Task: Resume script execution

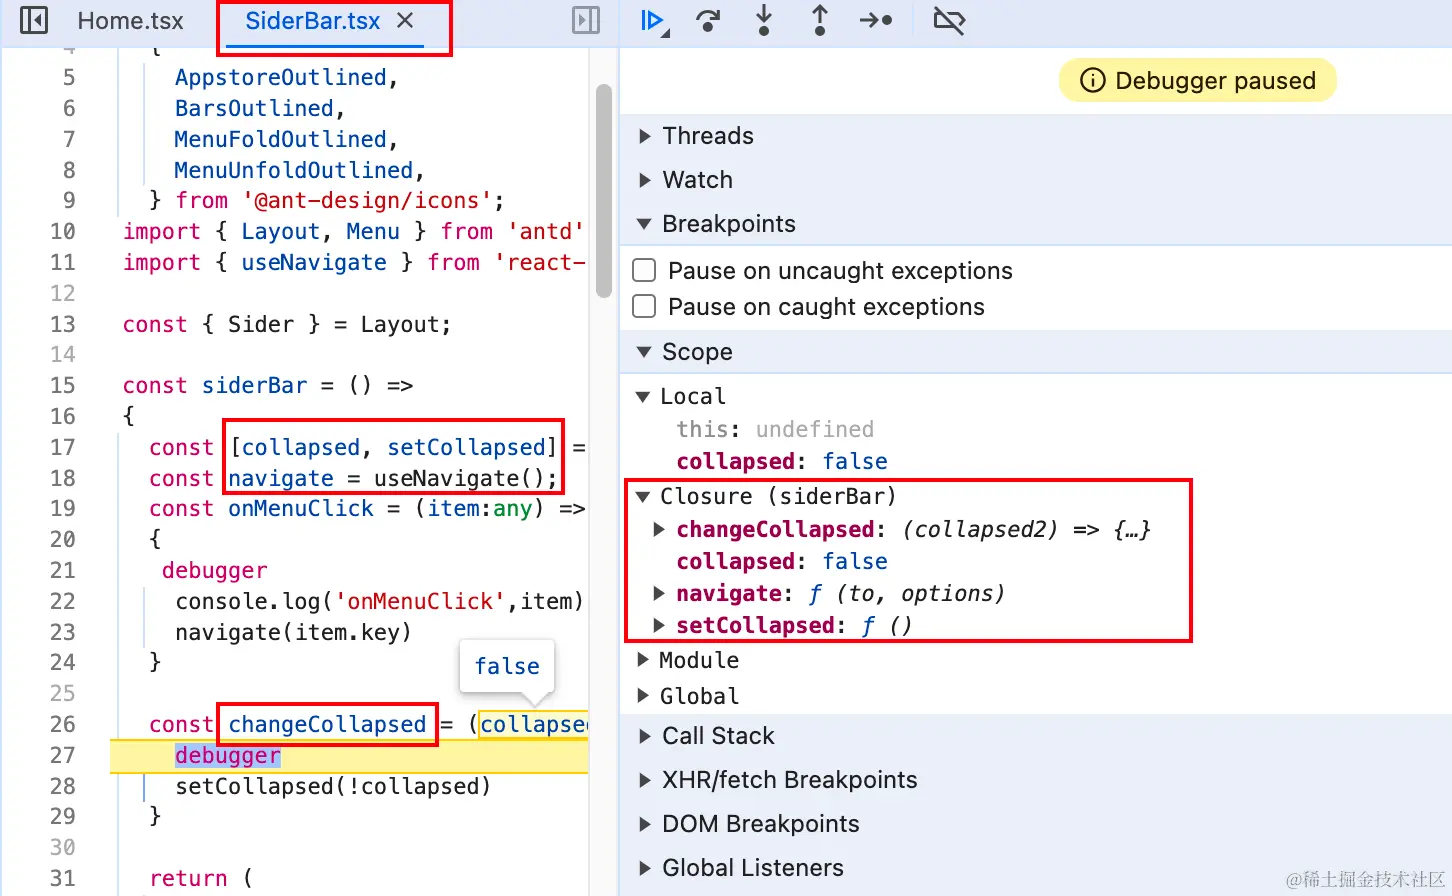Action: tap(655, 20)
